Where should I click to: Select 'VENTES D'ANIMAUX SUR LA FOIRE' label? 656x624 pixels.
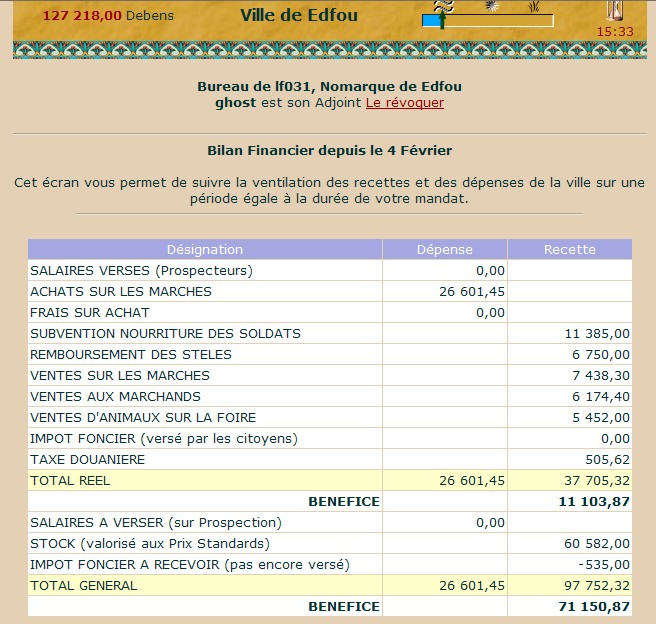(143, 417)
